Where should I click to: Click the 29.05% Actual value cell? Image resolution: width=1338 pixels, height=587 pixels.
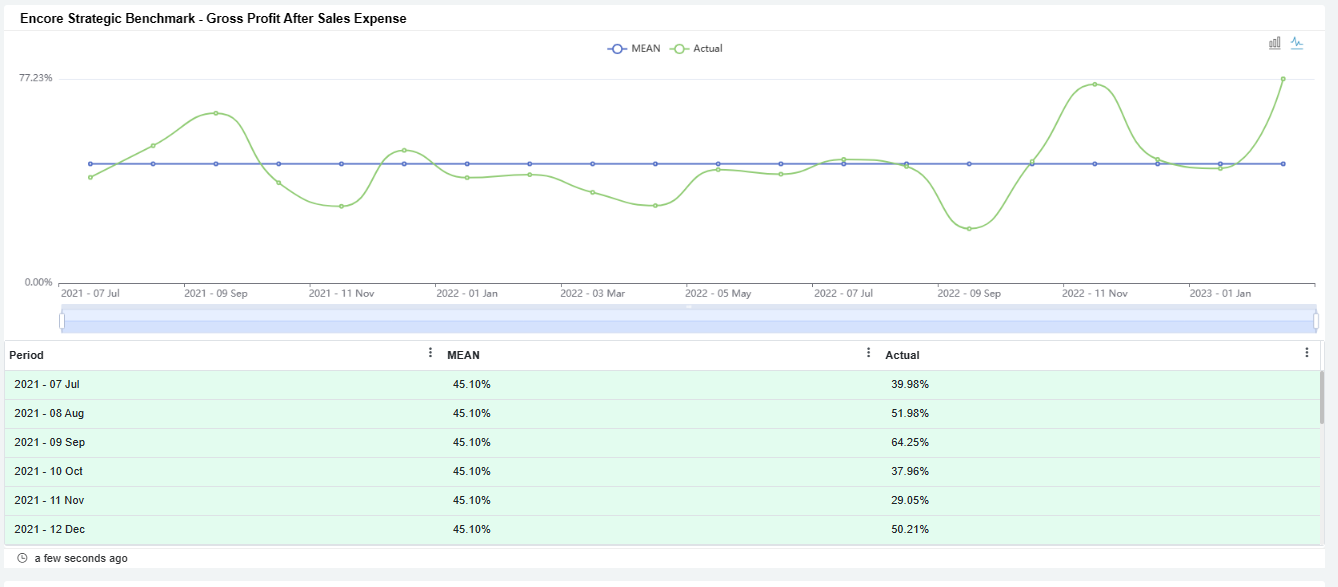(x=909, y=500)
